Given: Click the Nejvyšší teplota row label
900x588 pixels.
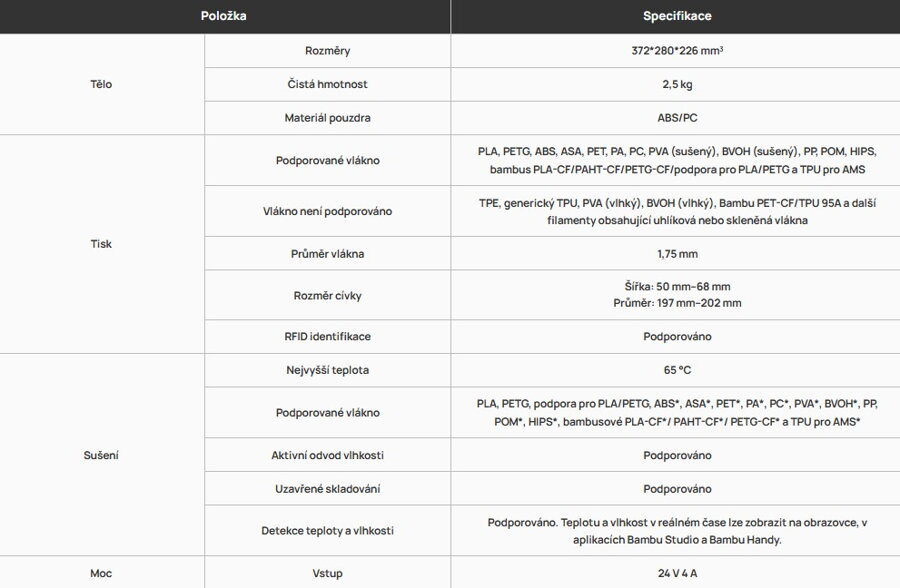Looking at the screenshot, I should pos(327,370).
